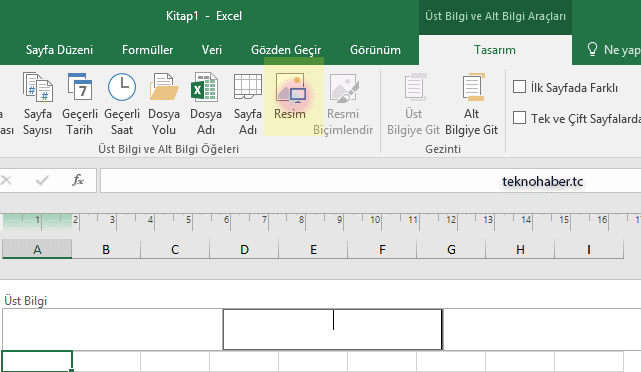Insert Sayfa Sayısı page number element
641x372 pixels.
pos(37,104)
